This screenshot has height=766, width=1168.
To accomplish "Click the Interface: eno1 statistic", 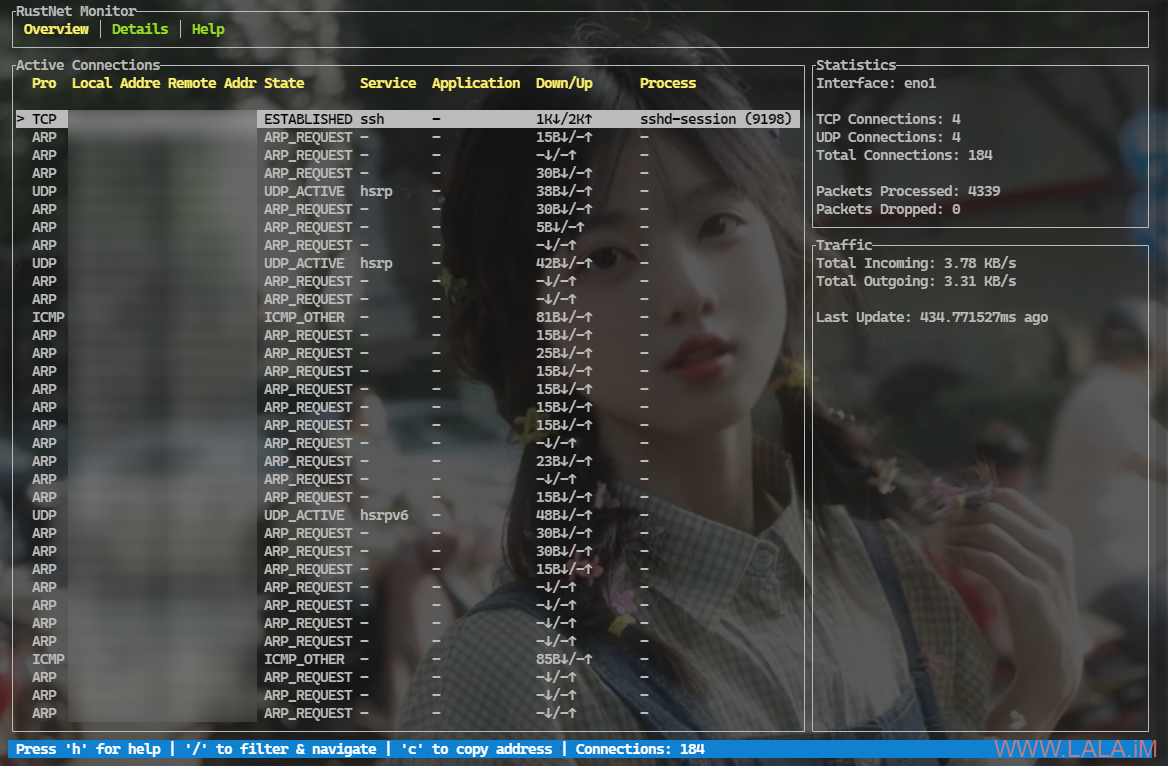I will (x=876, y=83).
